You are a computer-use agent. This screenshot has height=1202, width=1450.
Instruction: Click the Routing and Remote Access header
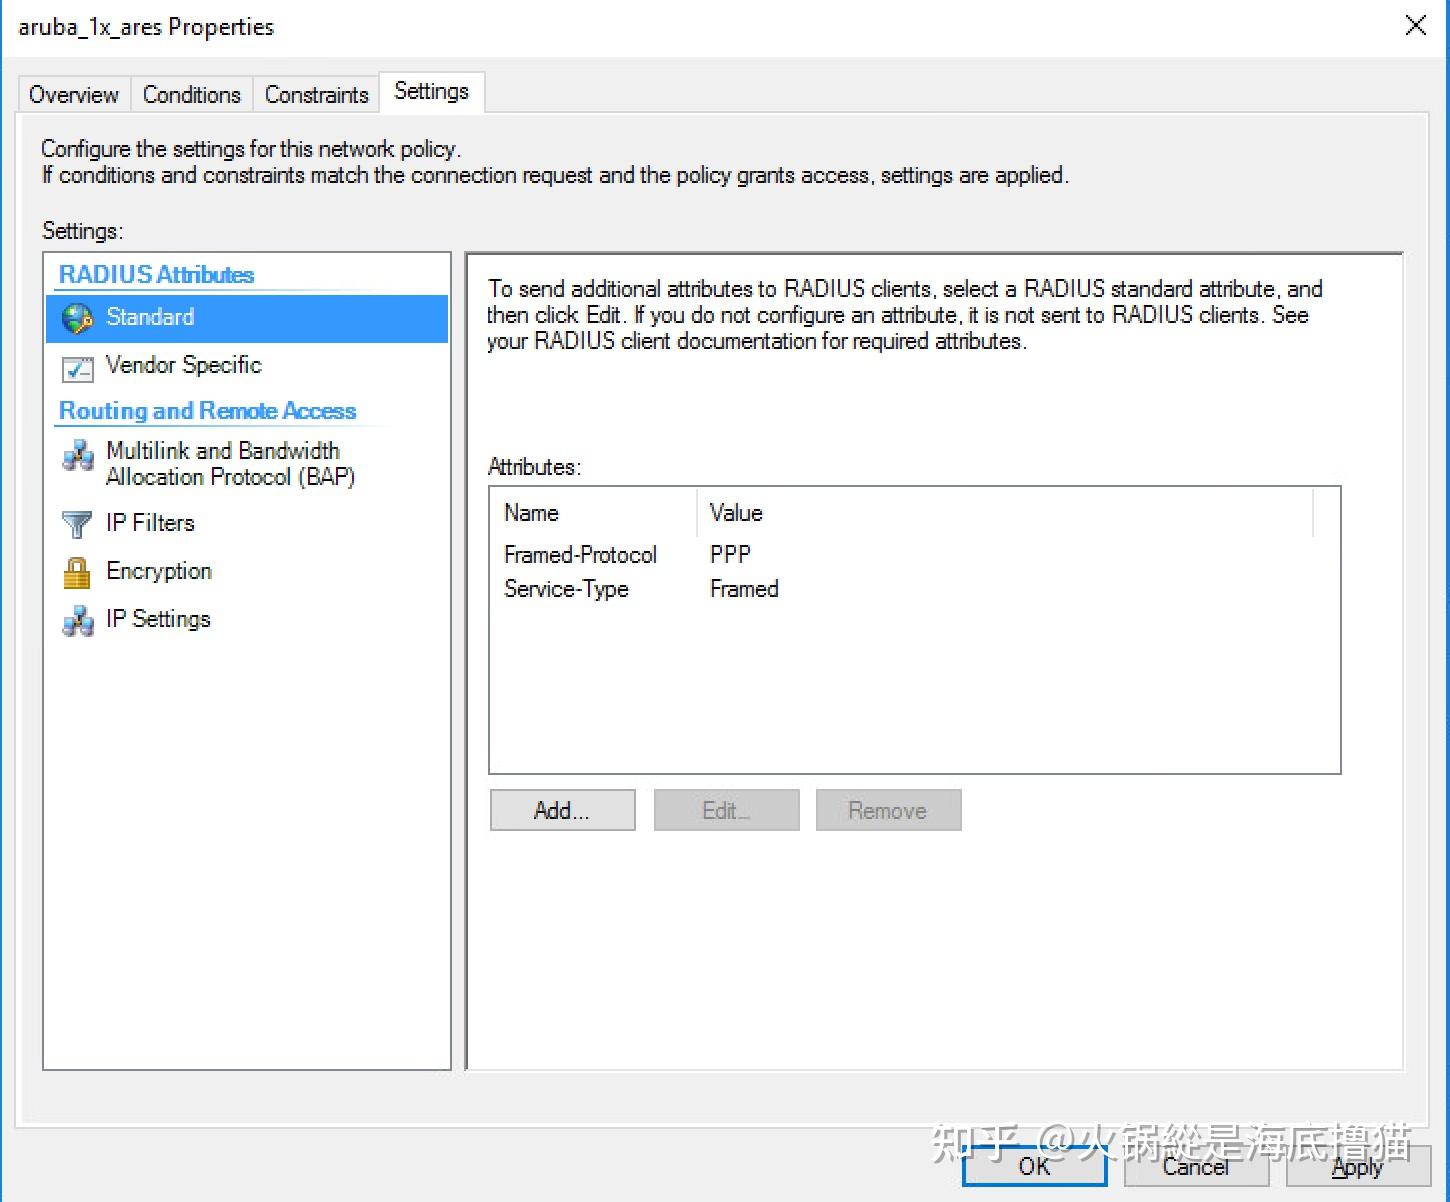(207, 410)
